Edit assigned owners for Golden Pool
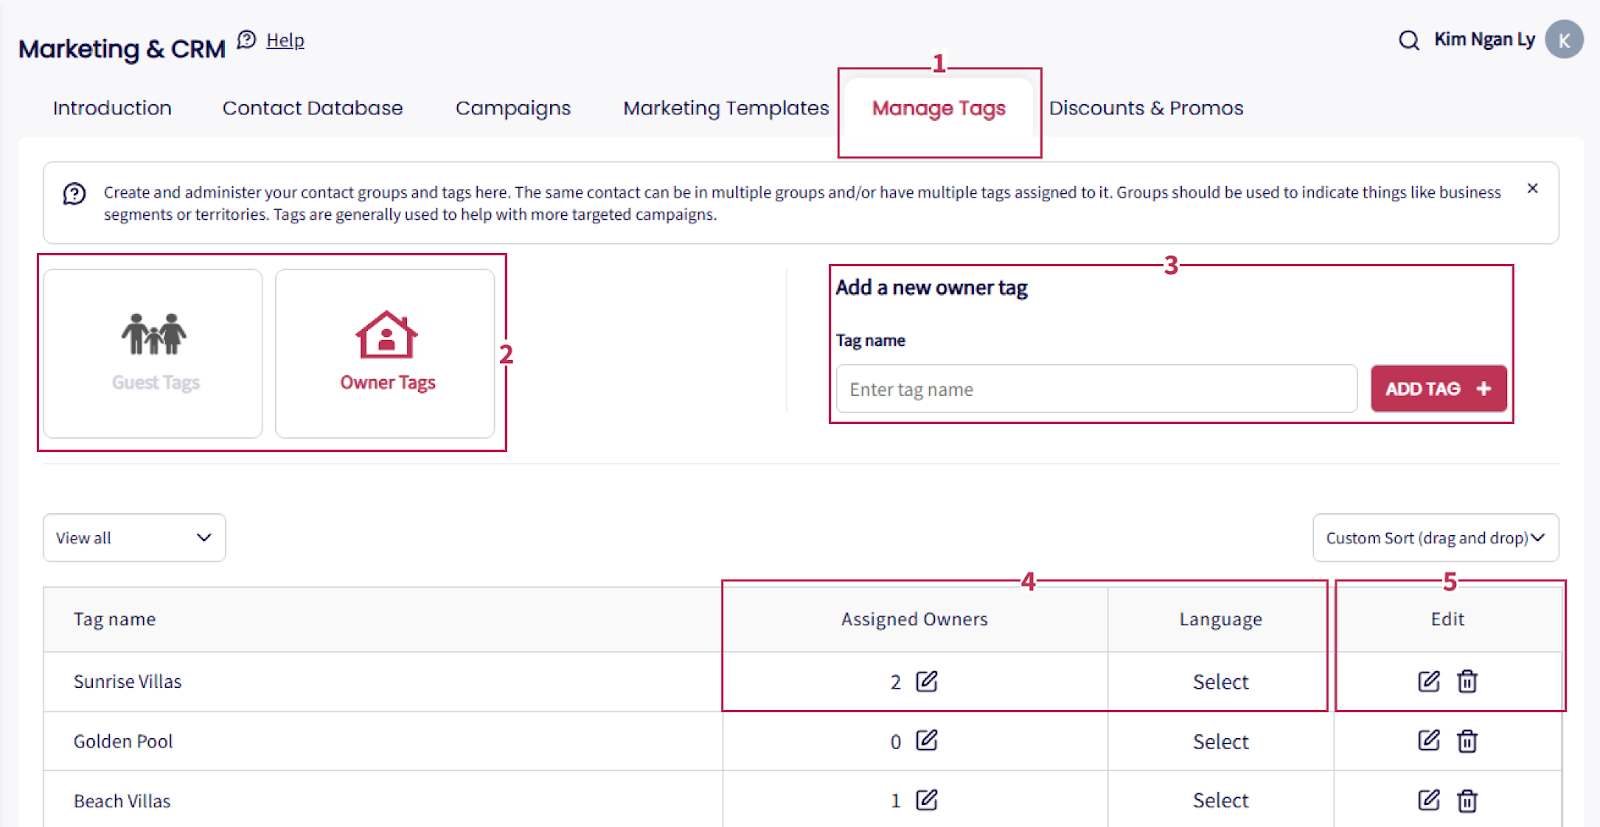Screen dimensions: 1600x827 pyautogui.click(x=927, y=740)
